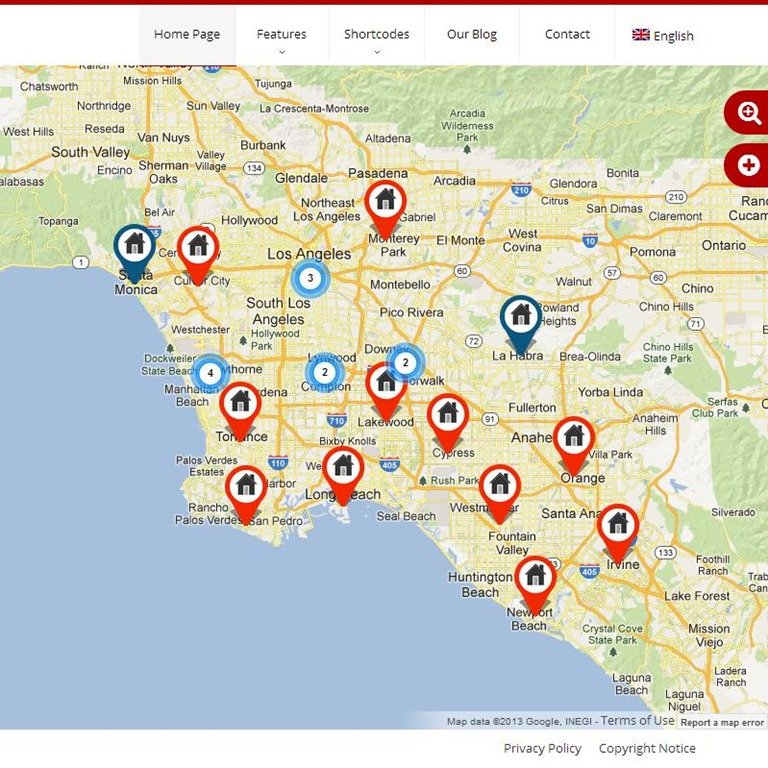Open the Shortcodes menu item
The image size is (768, 768).
coord(377,34)
